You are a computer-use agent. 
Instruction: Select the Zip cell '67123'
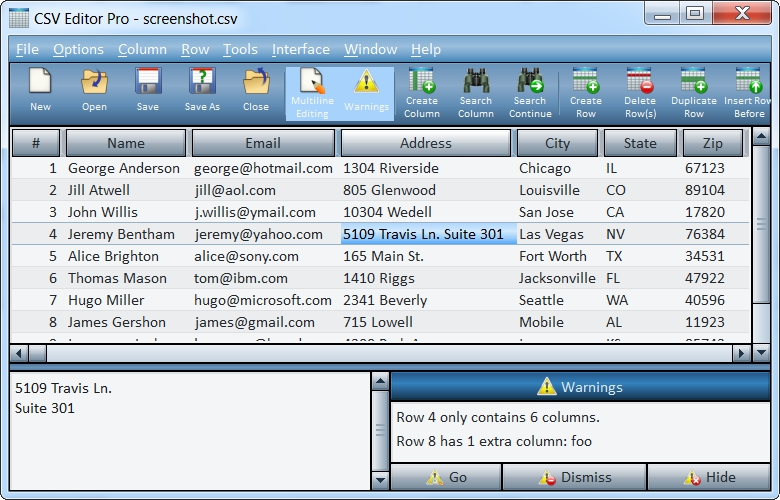coord(705,168)
